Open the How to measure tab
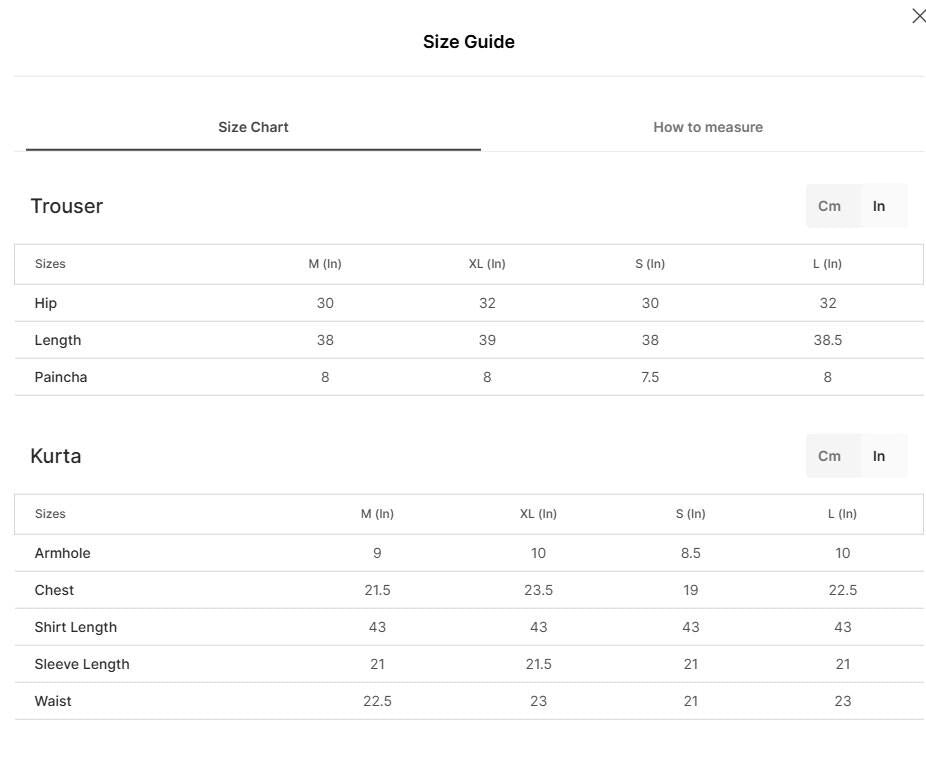This screenshot has width=926, height=771. 708,127
